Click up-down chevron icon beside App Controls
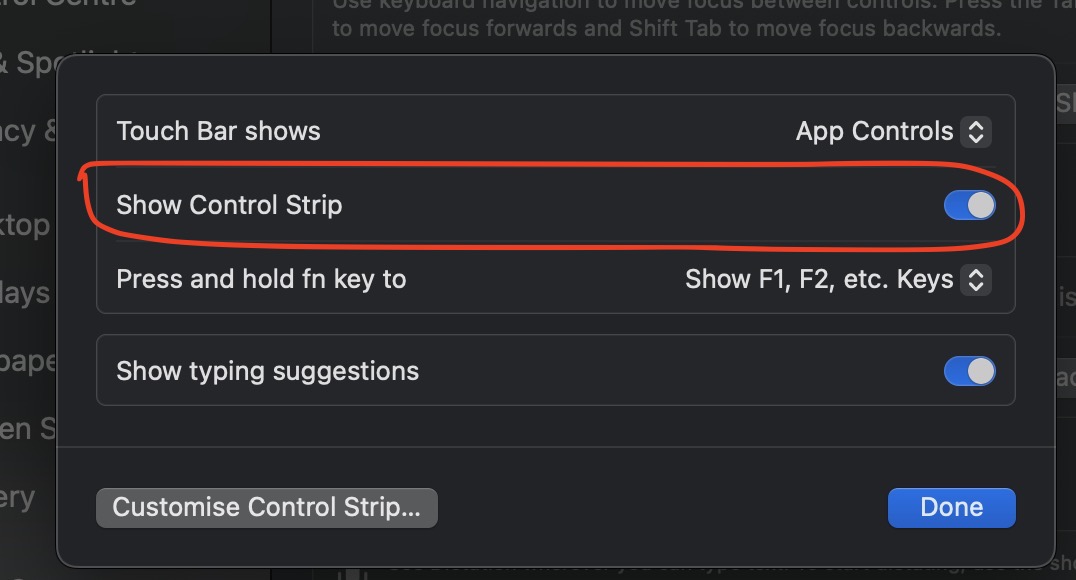The height and width of the screenshot is (580, 1076). (x=975, y=131)
